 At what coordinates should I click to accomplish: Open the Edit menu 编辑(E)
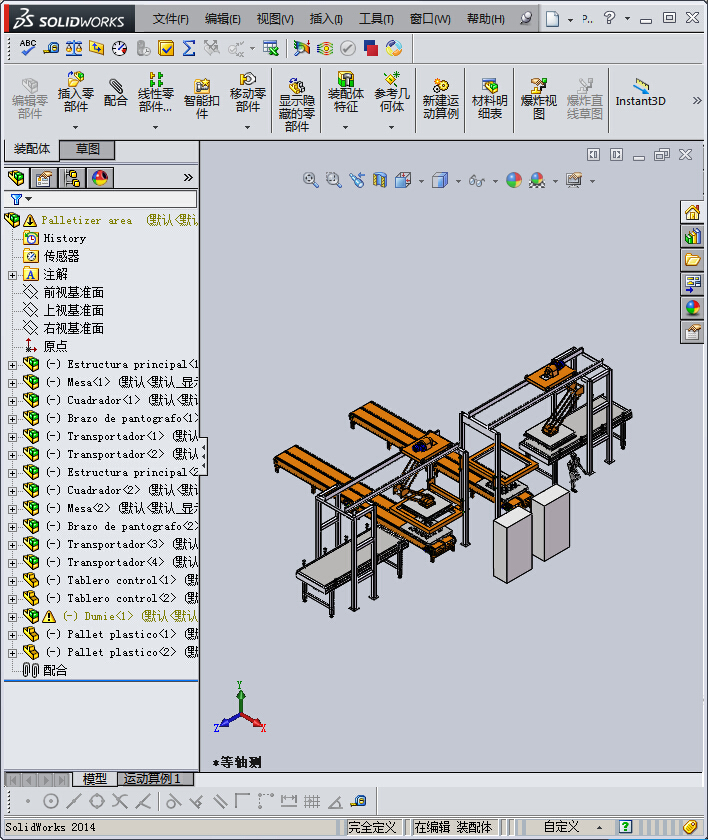click(222, 19)
